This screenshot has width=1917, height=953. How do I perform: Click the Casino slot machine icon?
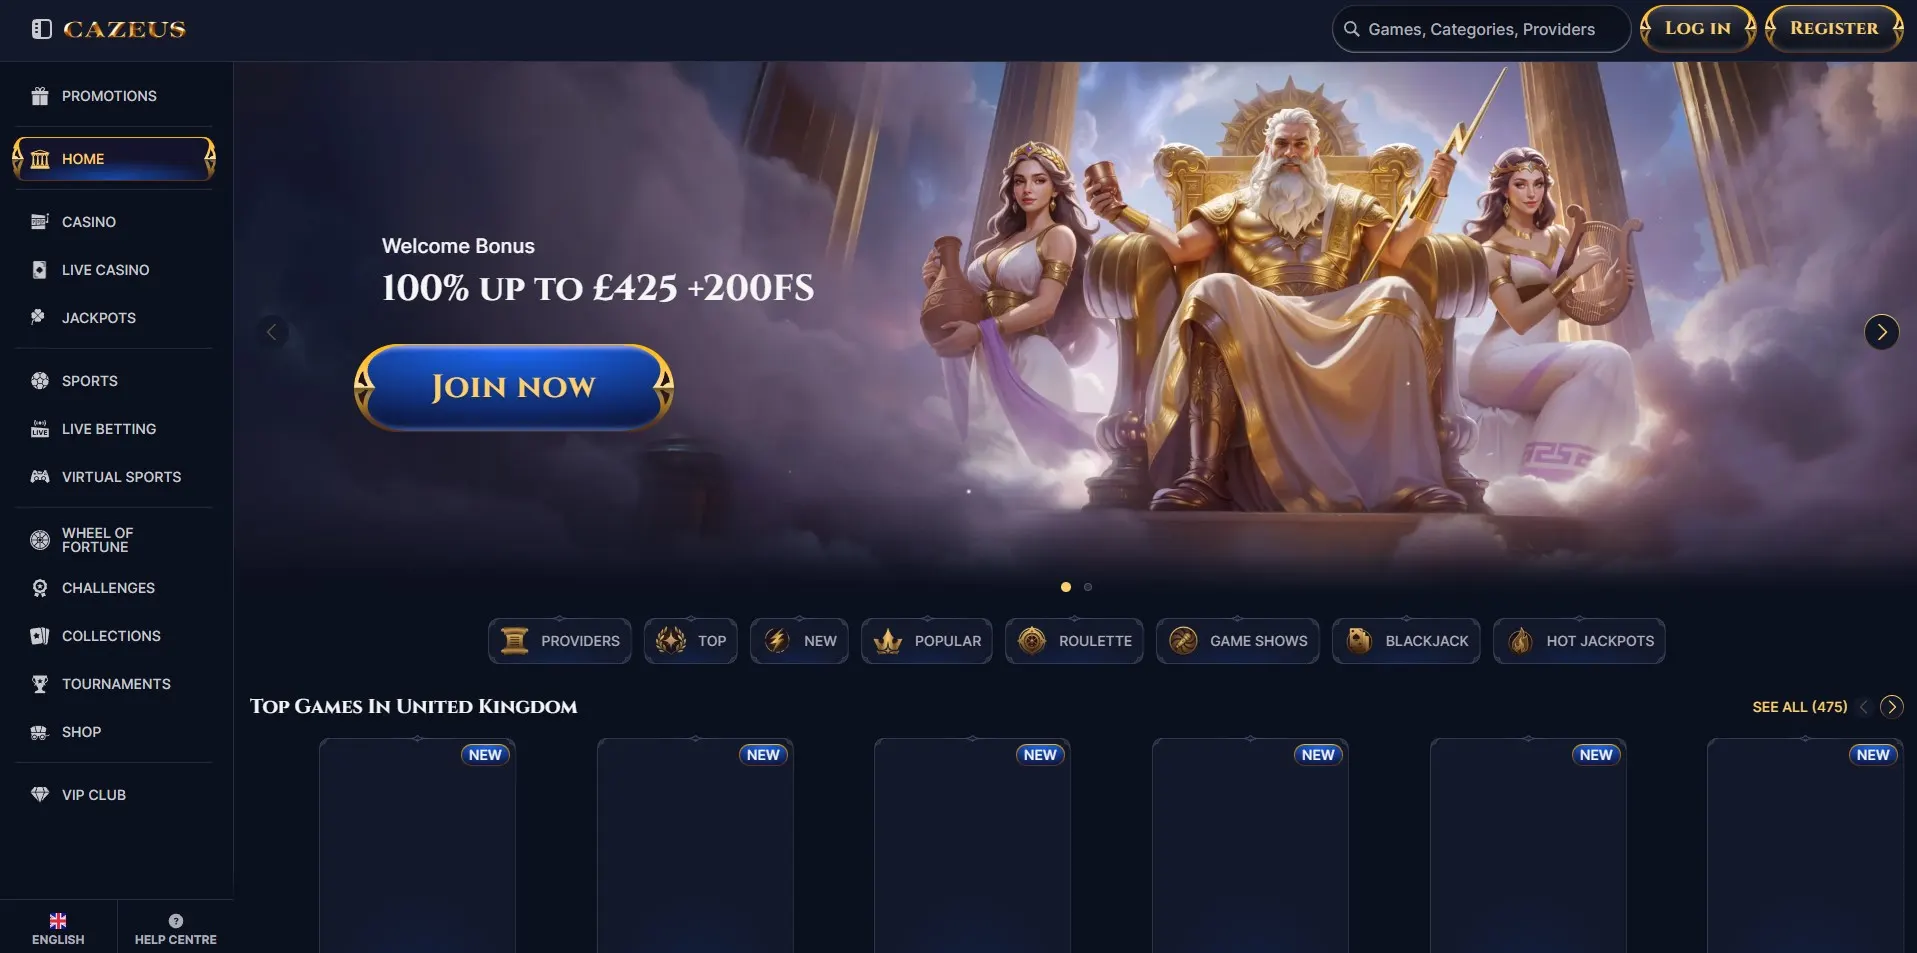[x=40, y=222]
